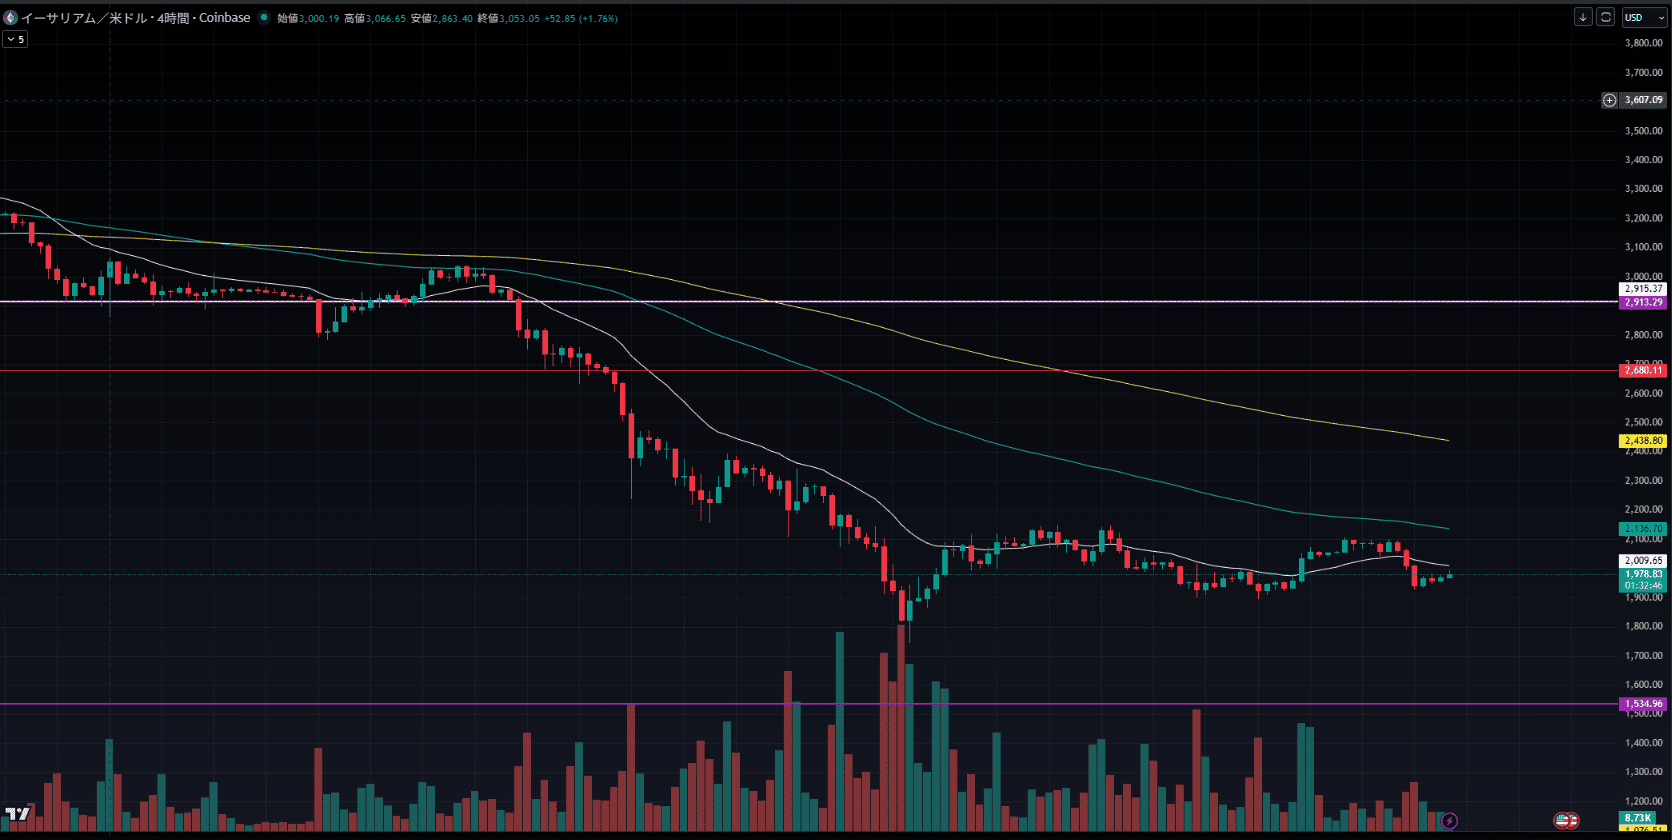Click the Ethereum logo beside the symbol name
This screenshot has height=840, width=1672.
[x=10, y=18]
